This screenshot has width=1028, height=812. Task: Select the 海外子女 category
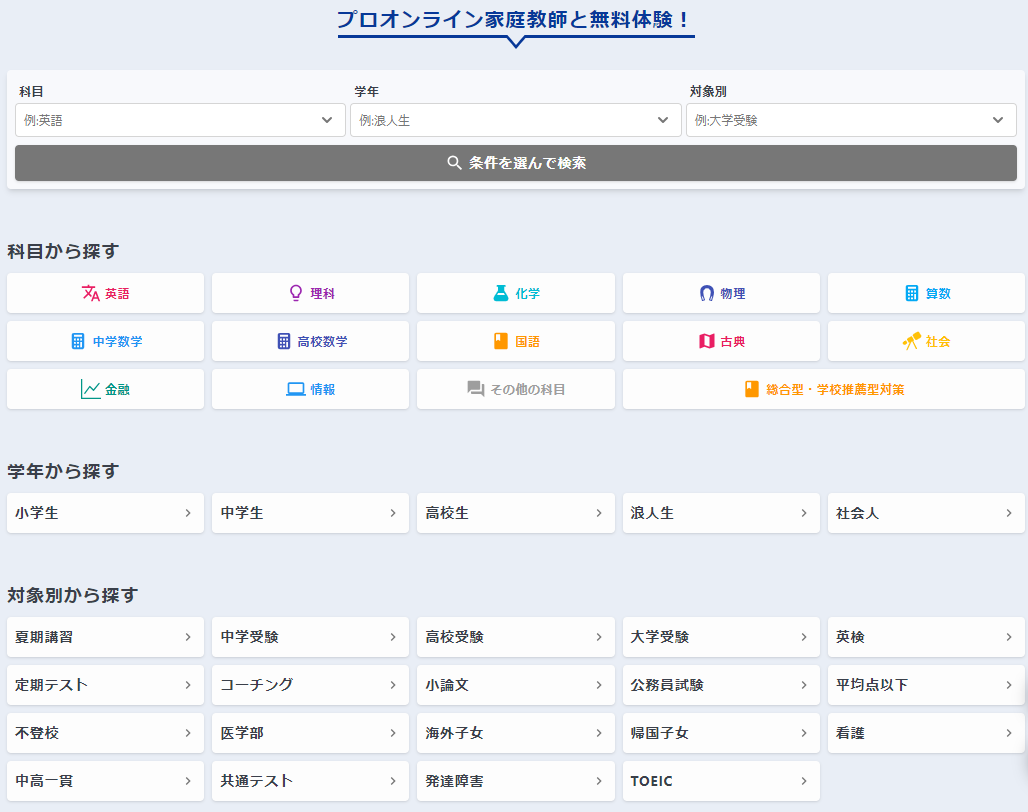515,733
